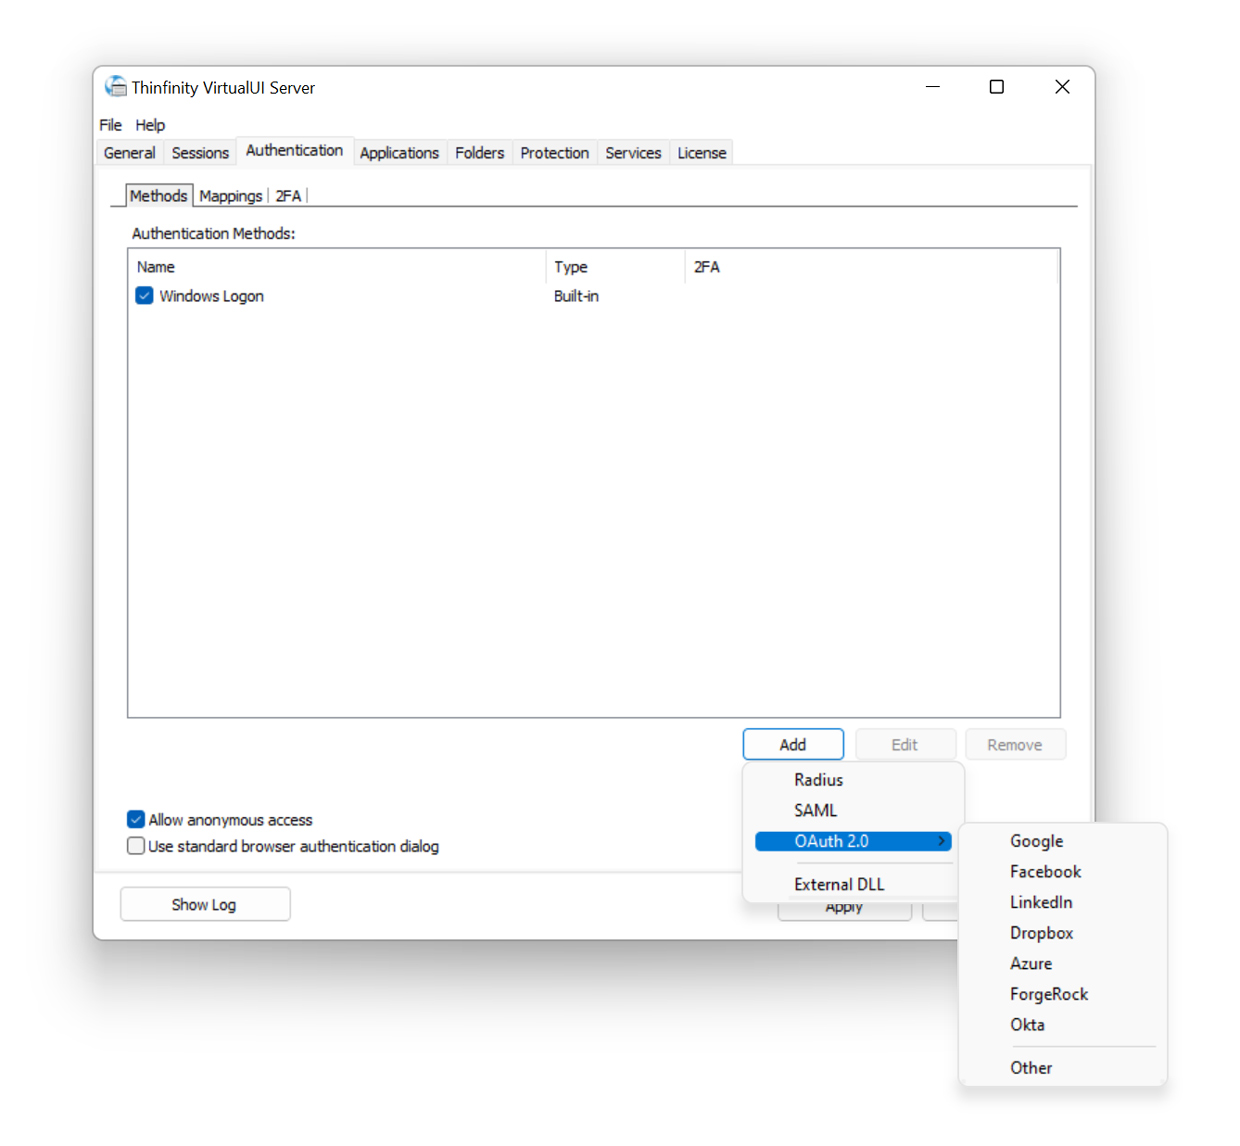Uncheck the Windows Logon method

[x=144, y=295]
